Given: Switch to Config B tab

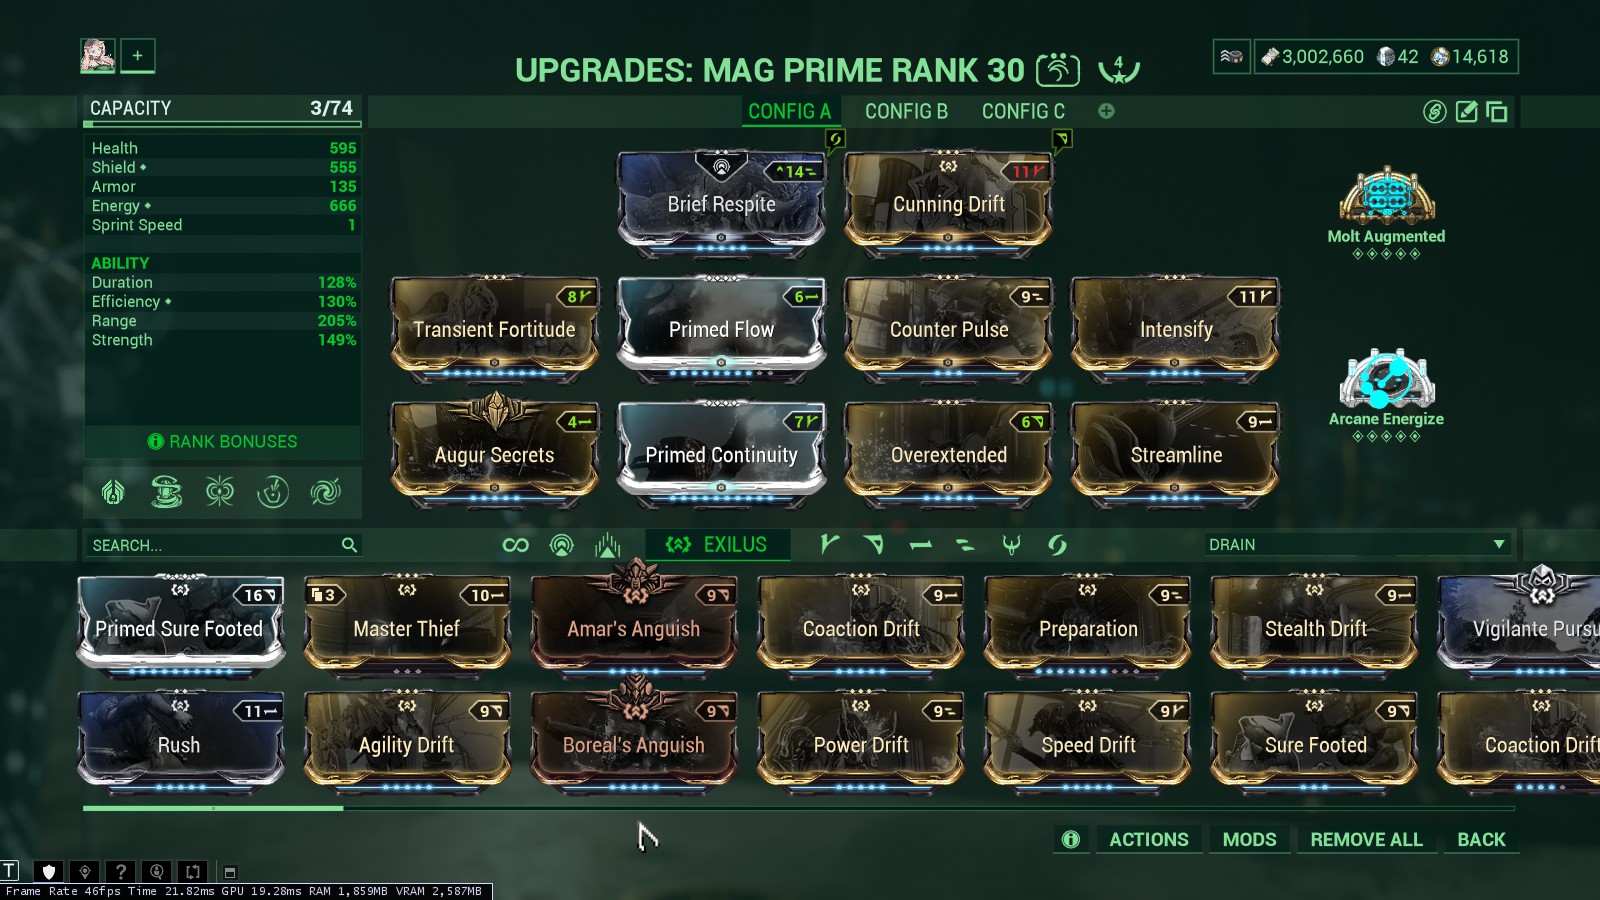Looking at the screenshot, I should [906, 112].
